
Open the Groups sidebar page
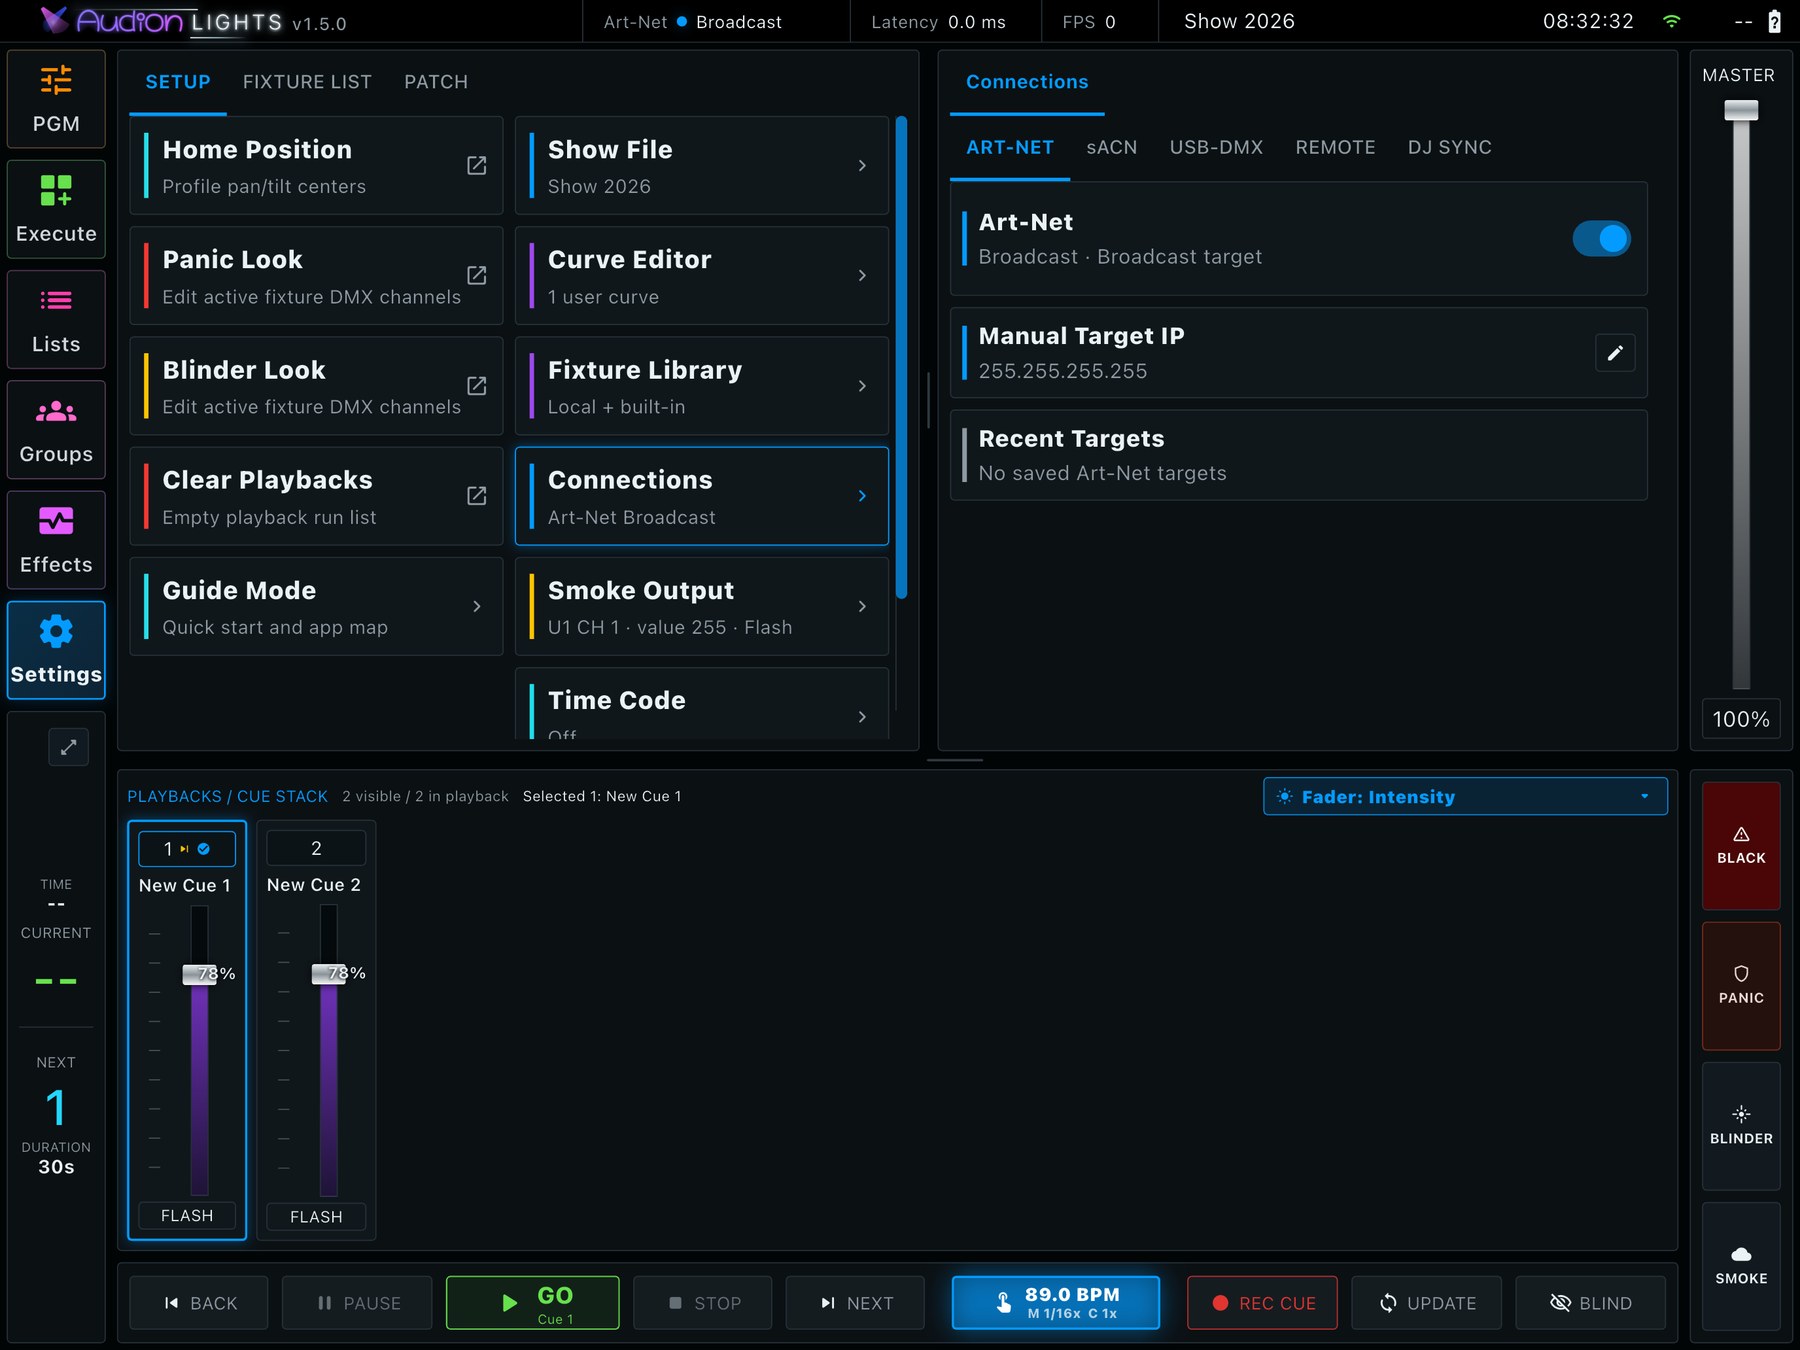(x=56, y=430)
